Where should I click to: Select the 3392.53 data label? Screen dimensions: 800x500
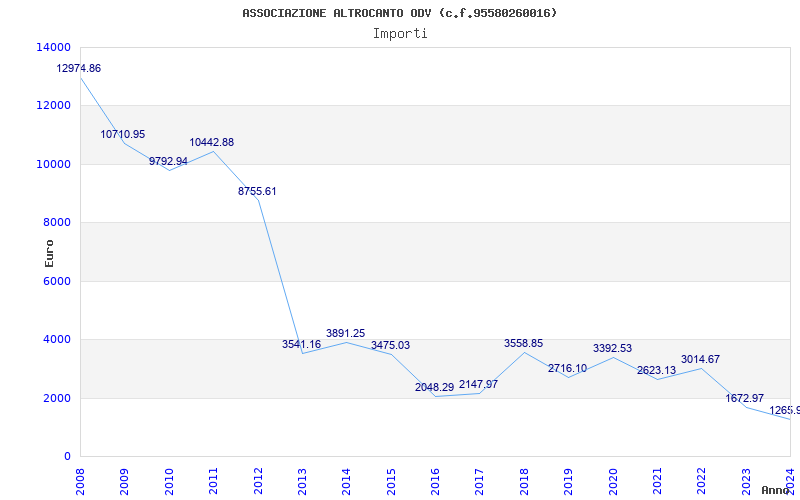coord(612,348)
